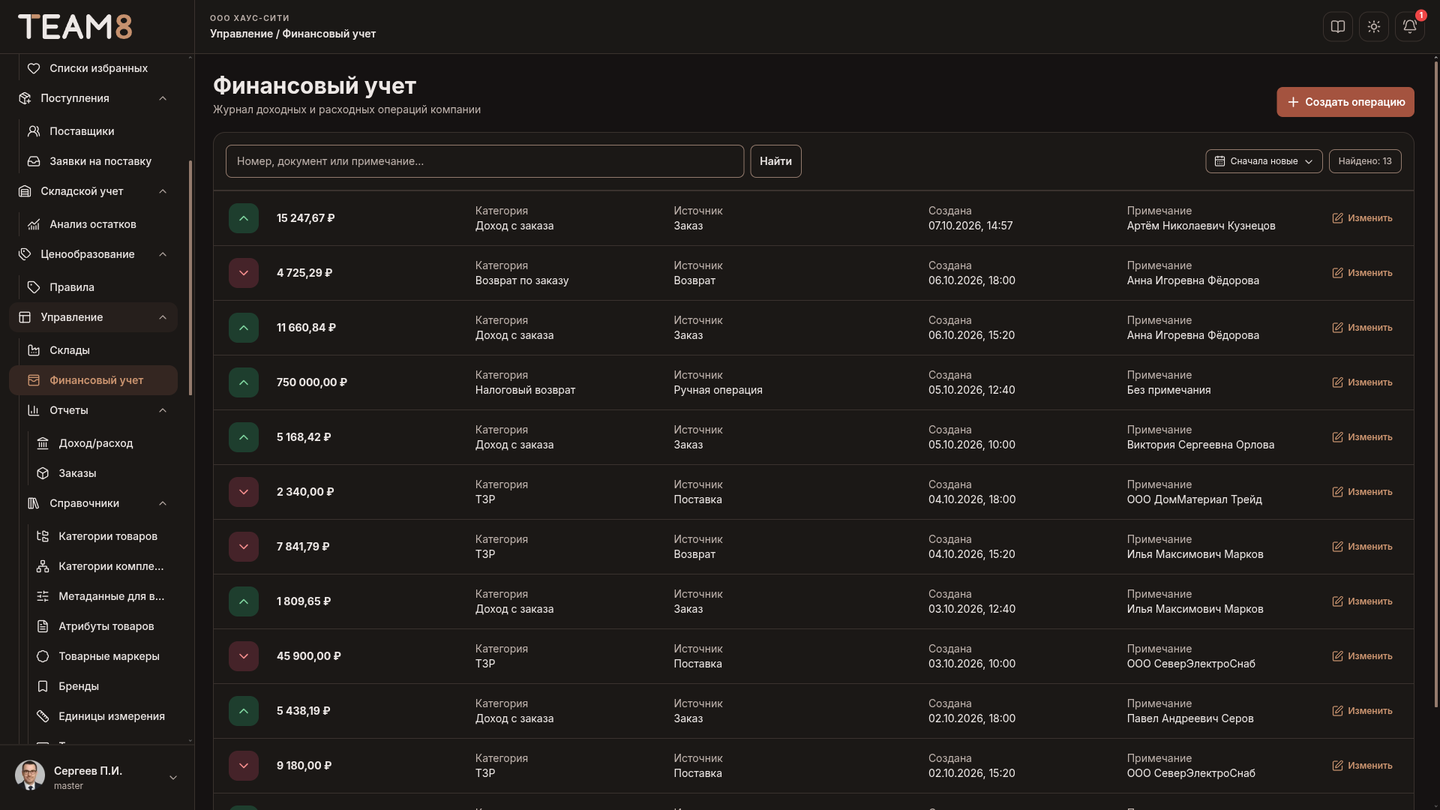Collapse the Складской учет section chevron
This screenshot has height=810, width=1440.
click(163, 191)
